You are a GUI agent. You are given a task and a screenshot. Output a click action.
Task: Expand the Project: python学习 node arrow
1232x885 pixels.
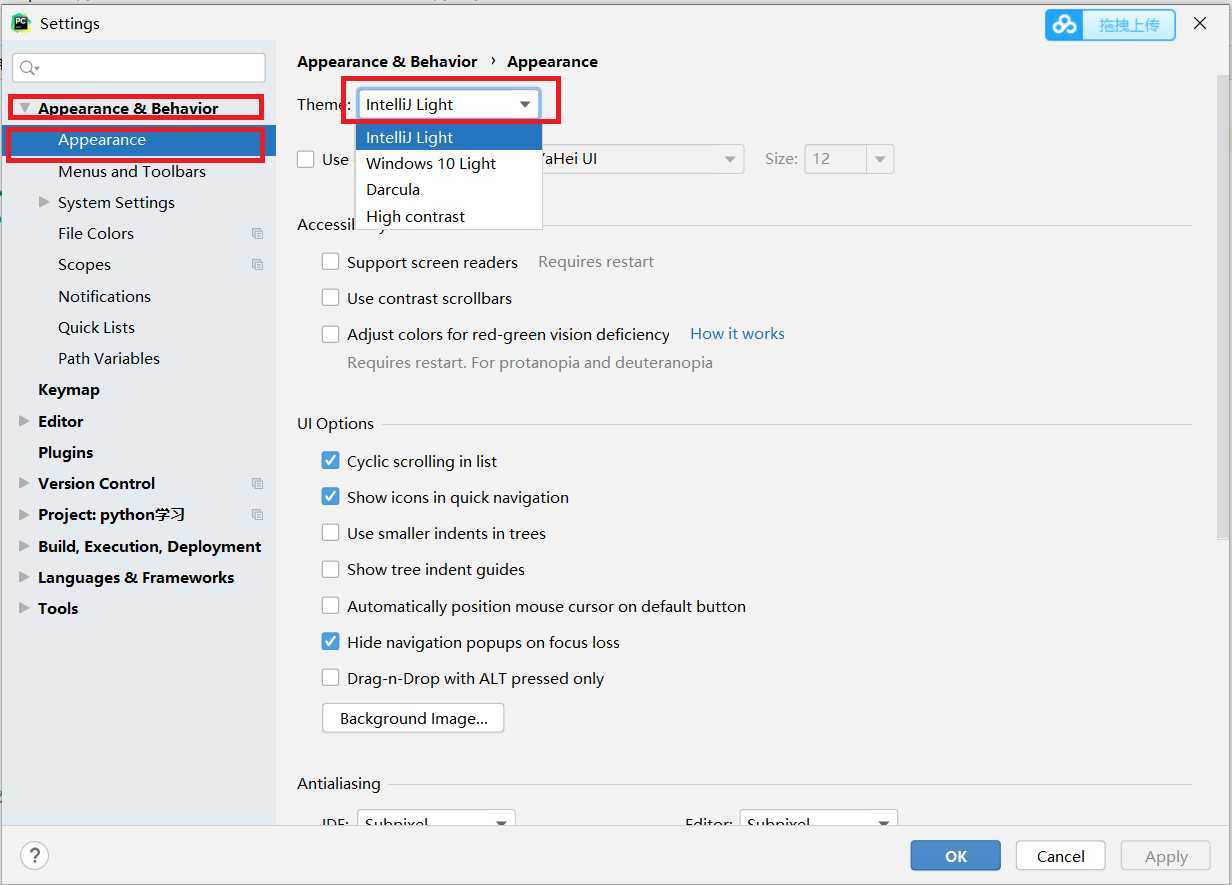point(24,515)
